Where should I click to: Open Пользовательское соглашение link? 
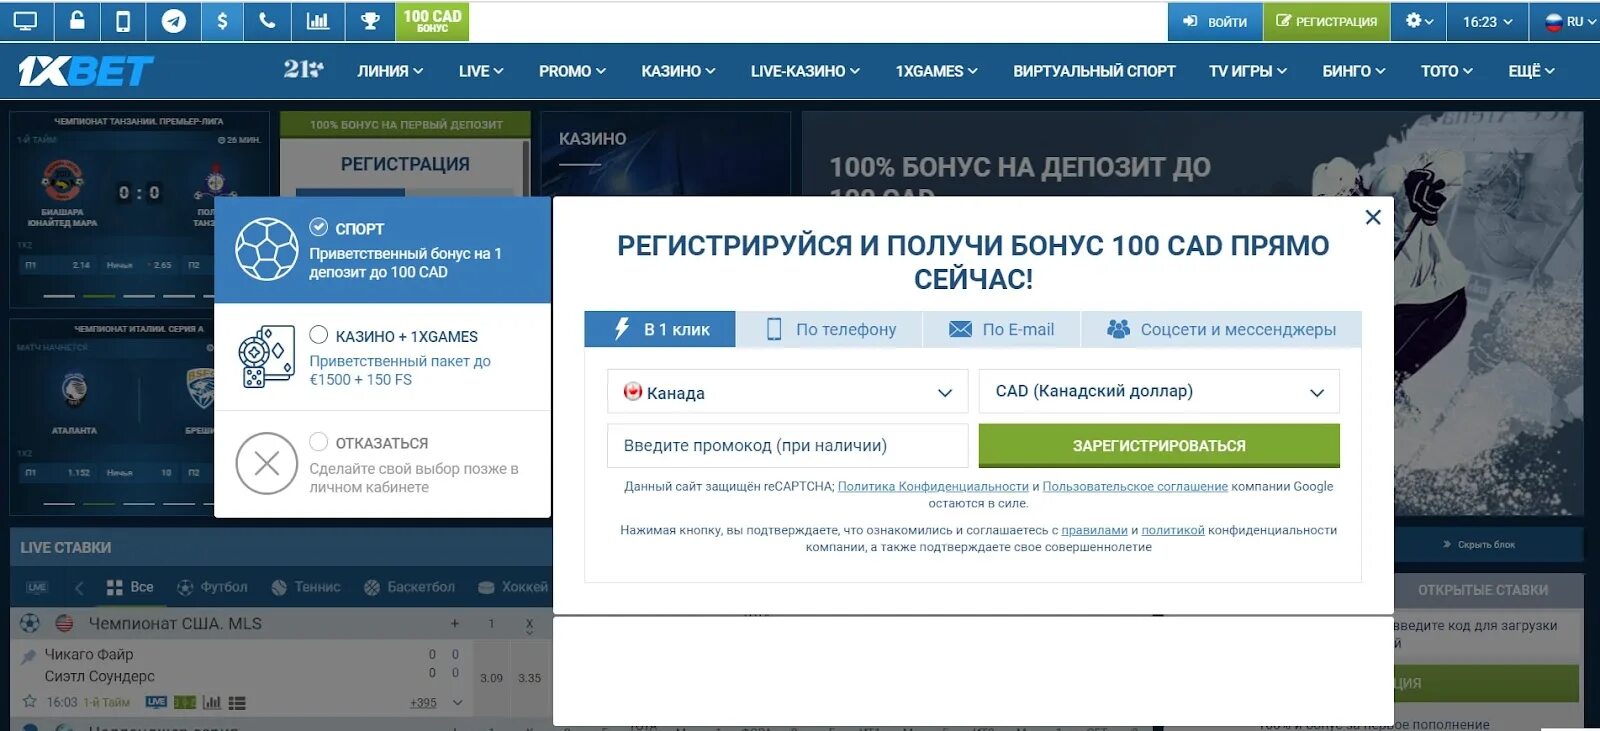pyautogui.click(x=1135, y=486)
